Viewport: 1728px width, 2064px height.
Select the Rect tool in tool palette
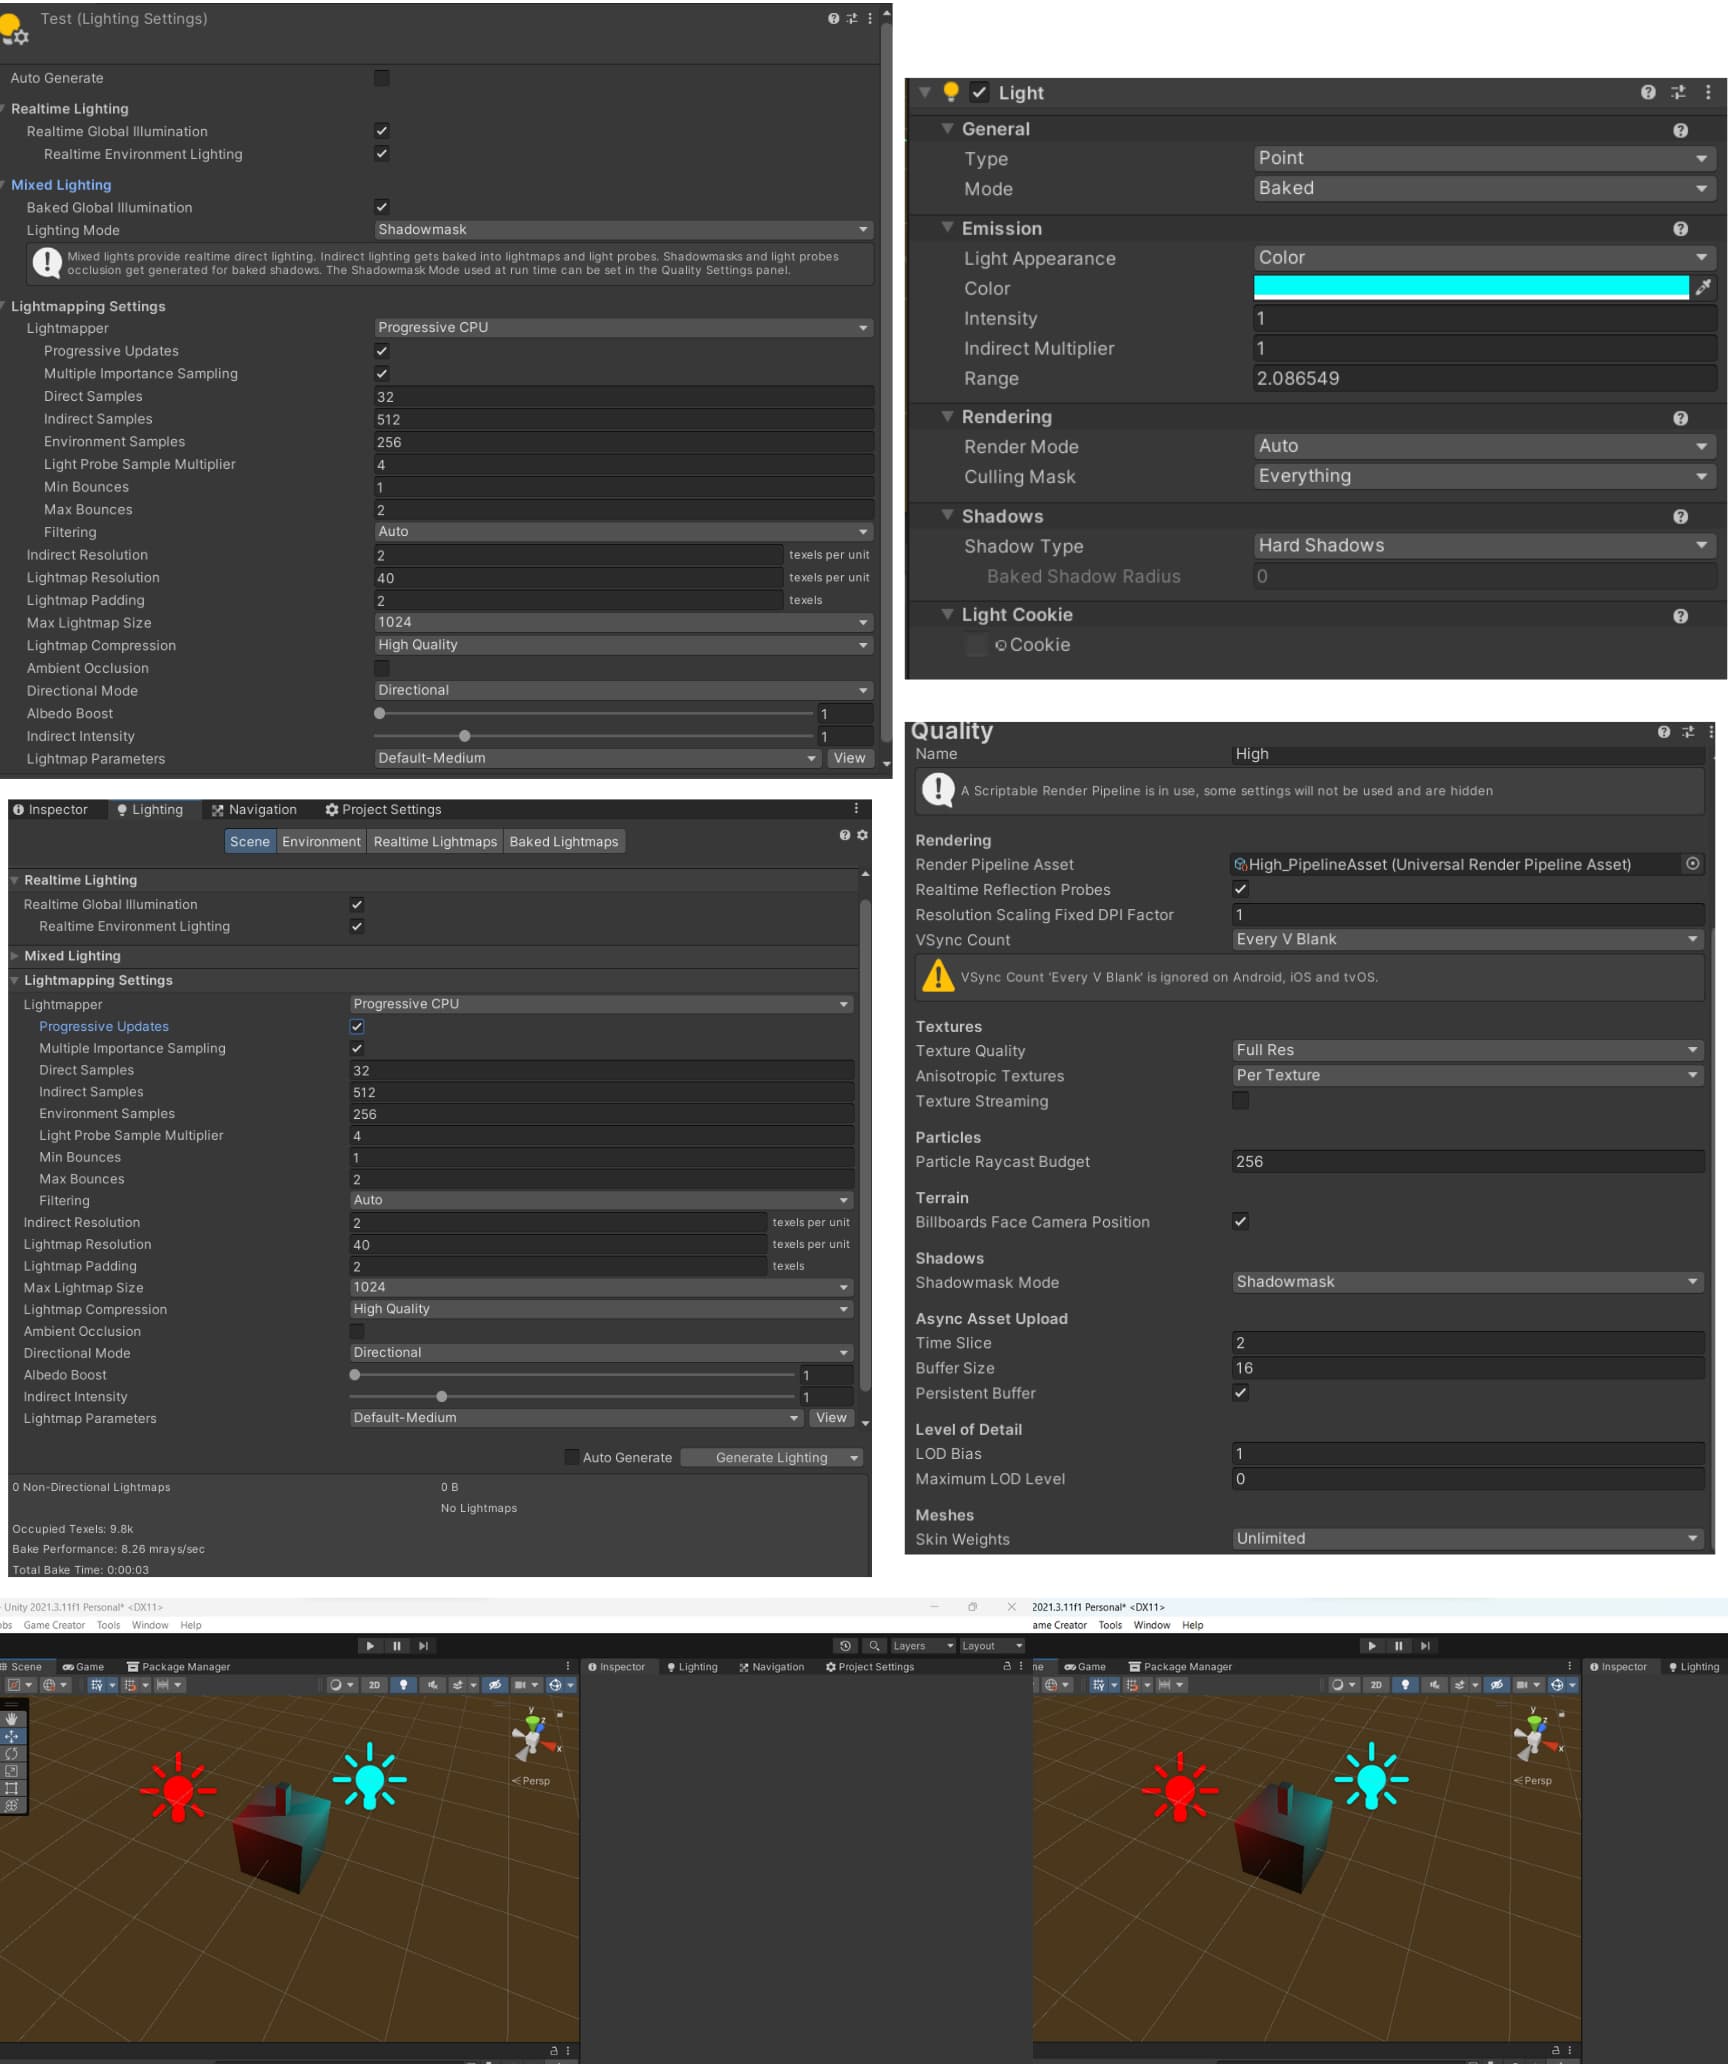12,1788
